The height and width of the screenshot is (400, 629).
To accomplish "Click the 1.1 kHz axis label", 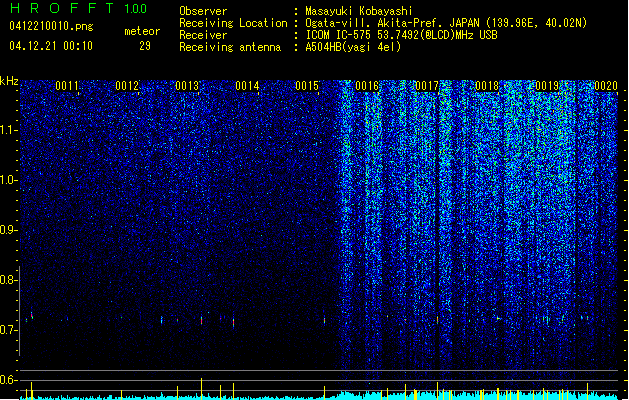I will pyautogui.click(x=9, y=130).
